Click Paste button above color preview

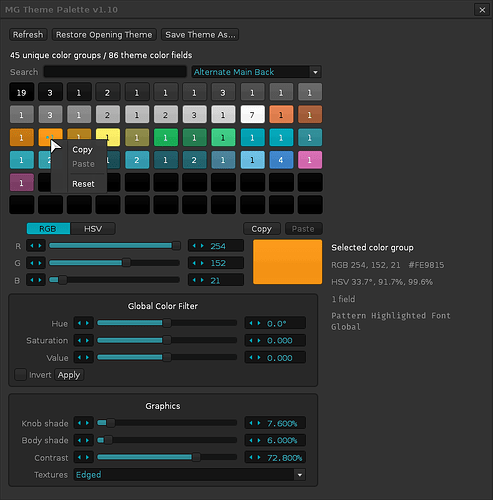point(303,229)
